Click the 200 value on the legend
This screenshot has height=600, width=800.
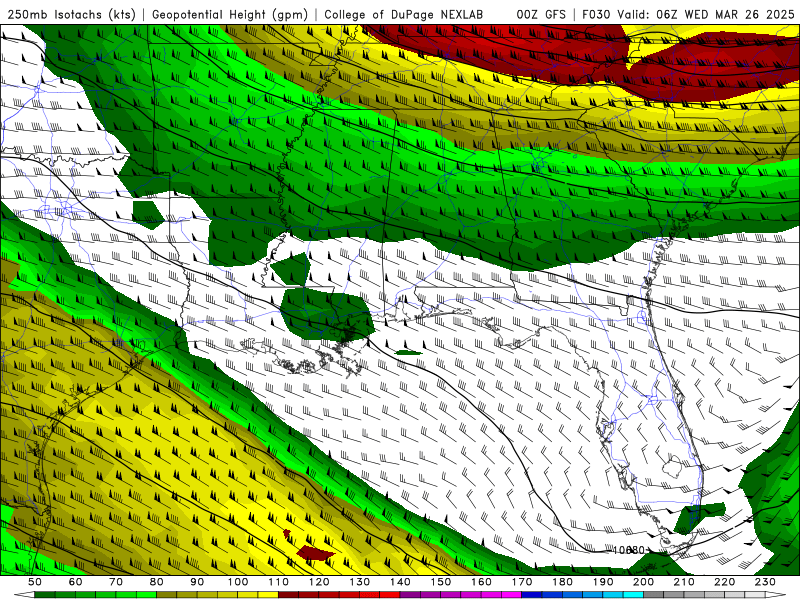(x=643, y=582)
